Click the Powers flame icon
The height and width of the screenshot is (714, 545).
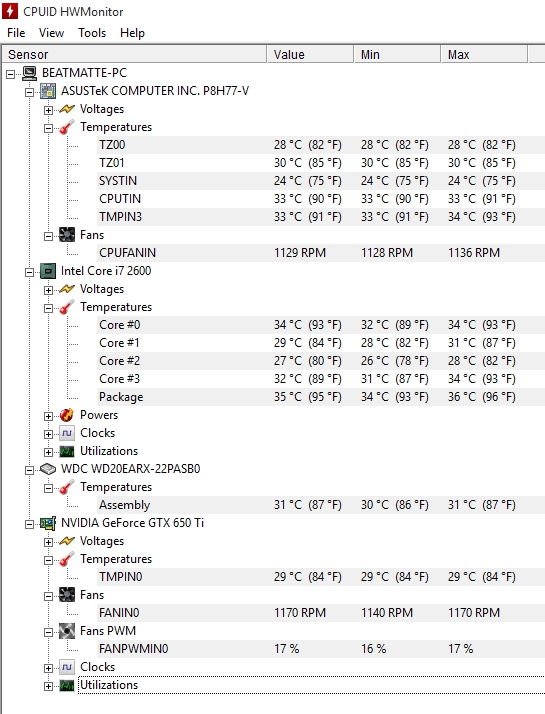tap(67, 415)
